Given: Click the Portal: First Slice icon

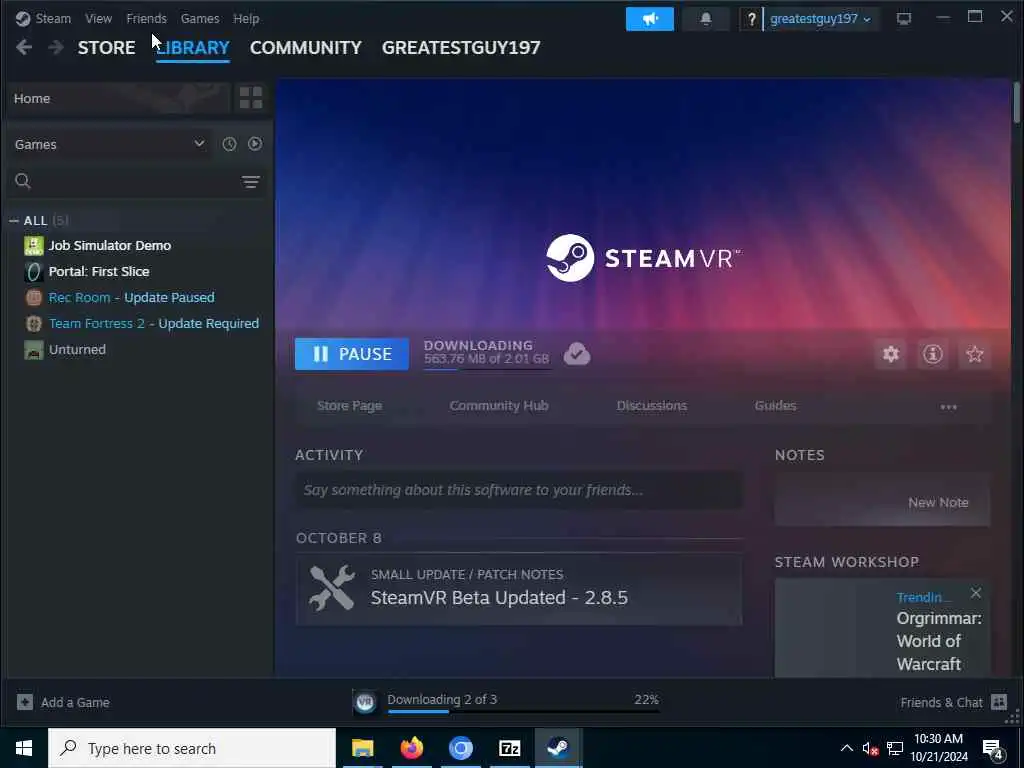Looking at the screenshot, I should [x=33, y=272].
